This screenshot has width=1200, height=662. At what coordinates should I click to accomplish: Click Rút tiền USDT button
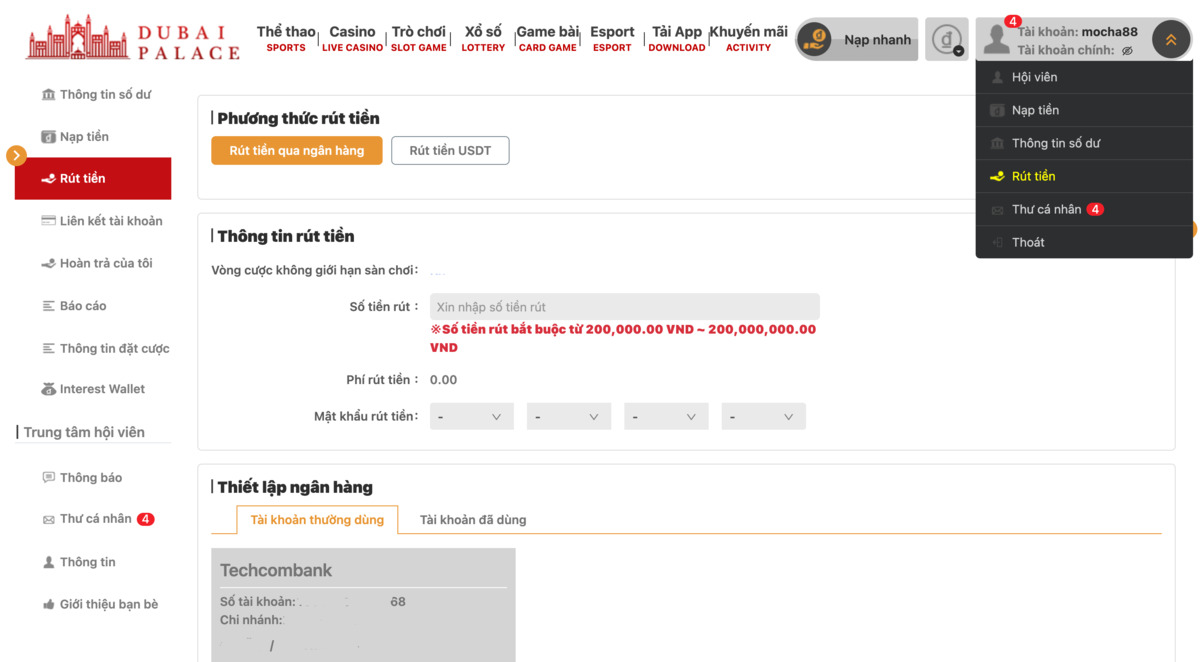[450, 151]
